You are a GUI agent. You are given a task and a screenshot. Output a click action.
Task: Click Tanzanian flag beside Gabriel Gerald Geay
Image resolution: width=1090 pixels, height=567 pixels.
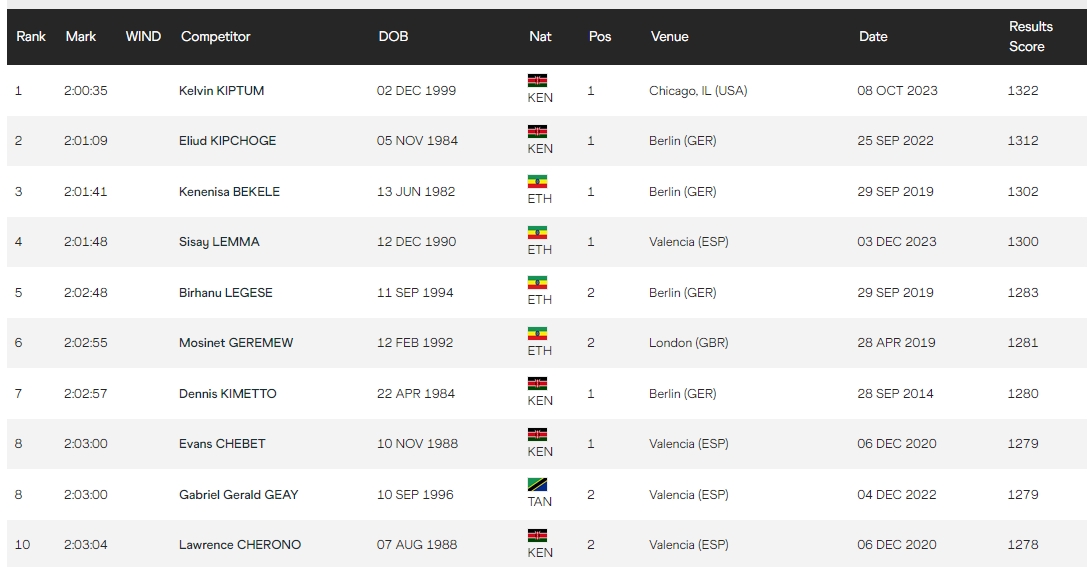pos(537,485)
